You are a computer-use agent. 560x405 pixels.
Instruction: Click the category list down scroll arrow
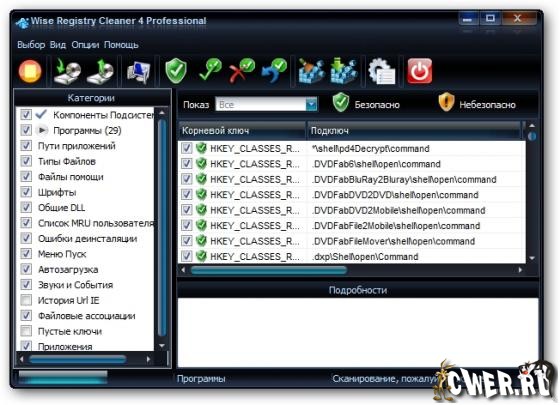(x=162, y=345)
